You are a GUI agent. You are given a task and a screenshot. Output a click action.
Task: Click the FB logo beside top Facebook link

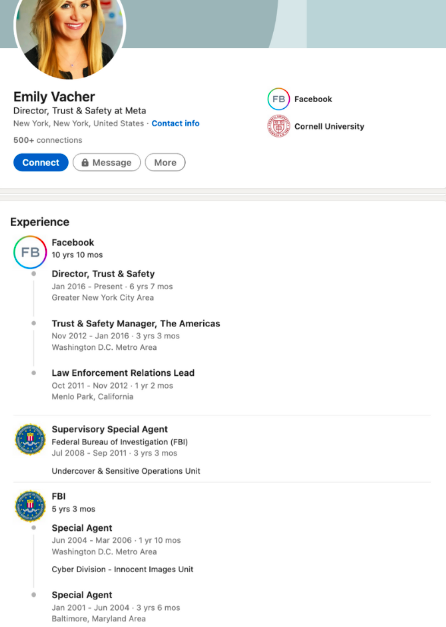tap(278, 99)
